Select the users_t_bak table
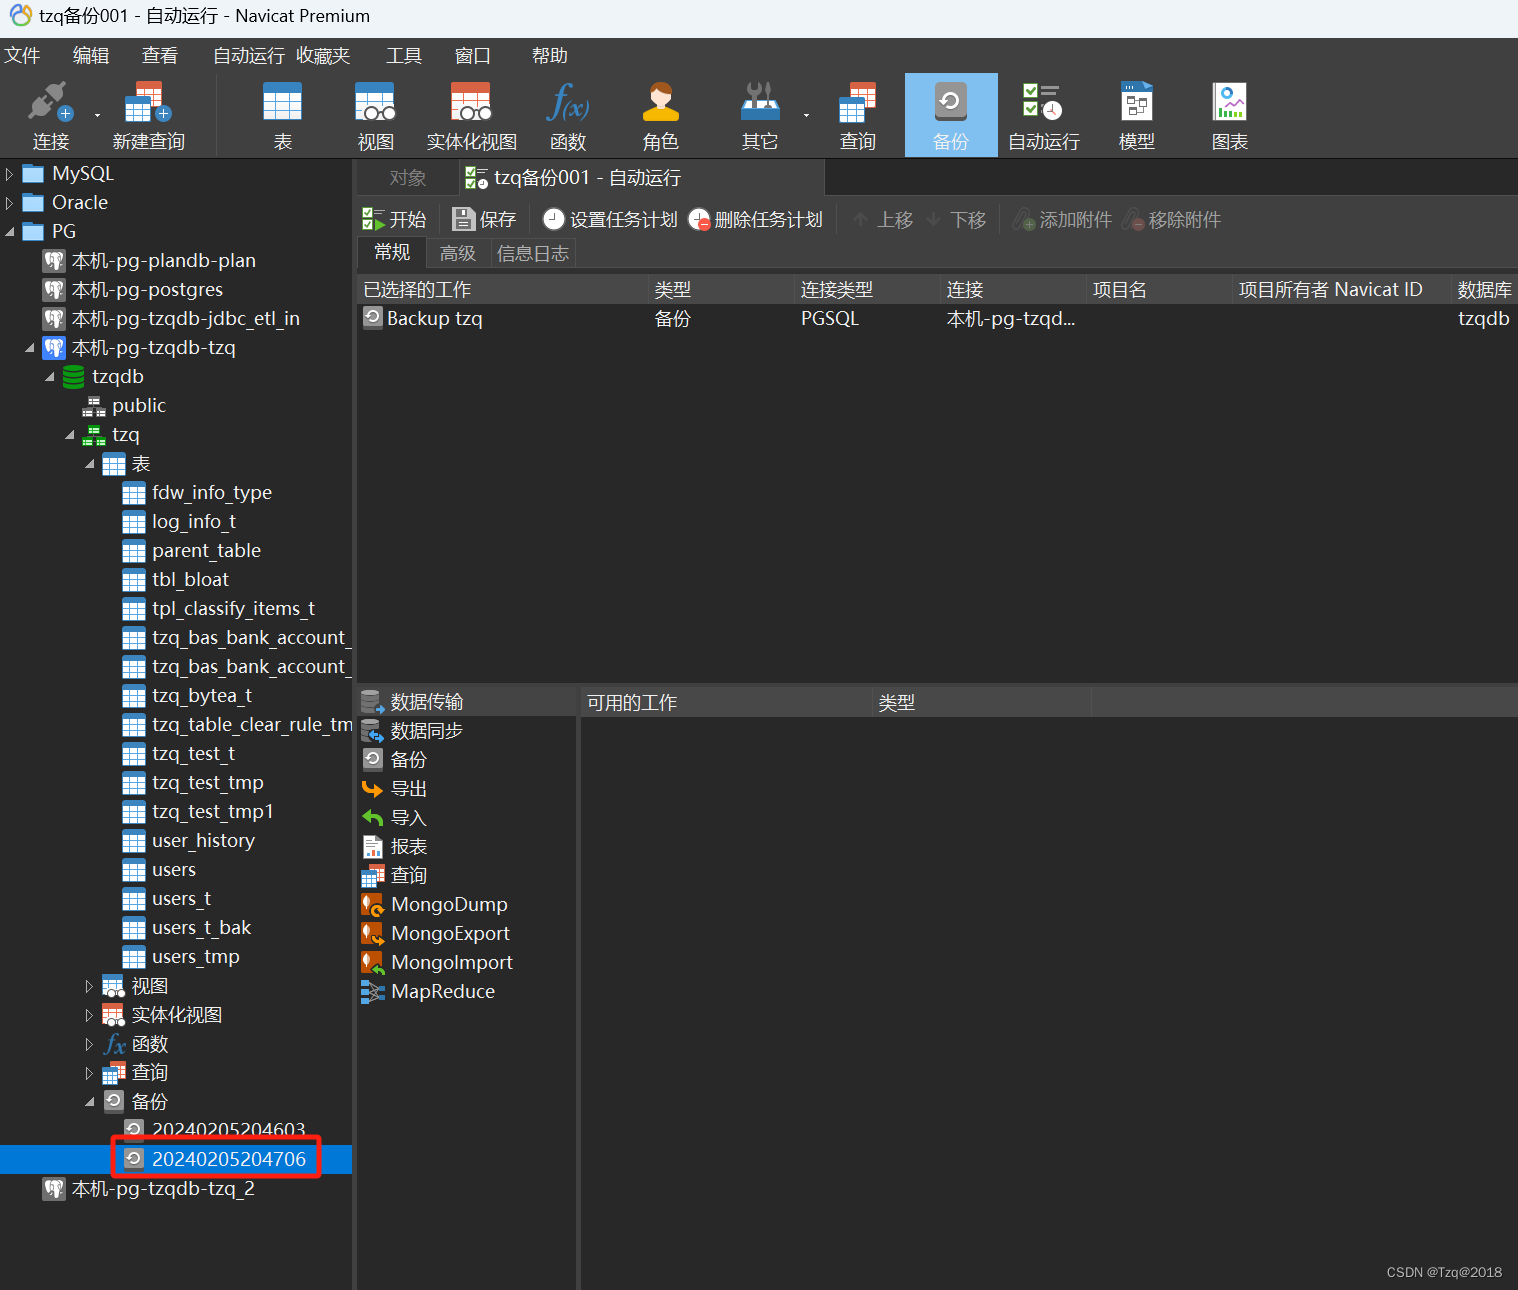1518x1290 pixels. coord(201,928)
